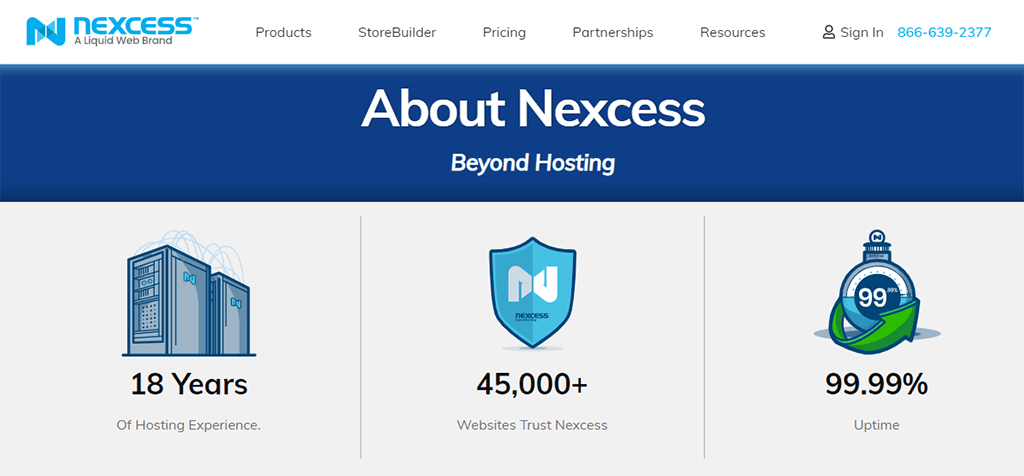Call the 866-639-2377 phone link
This screenshot has width=1024, height=476.
click(944, 32)
